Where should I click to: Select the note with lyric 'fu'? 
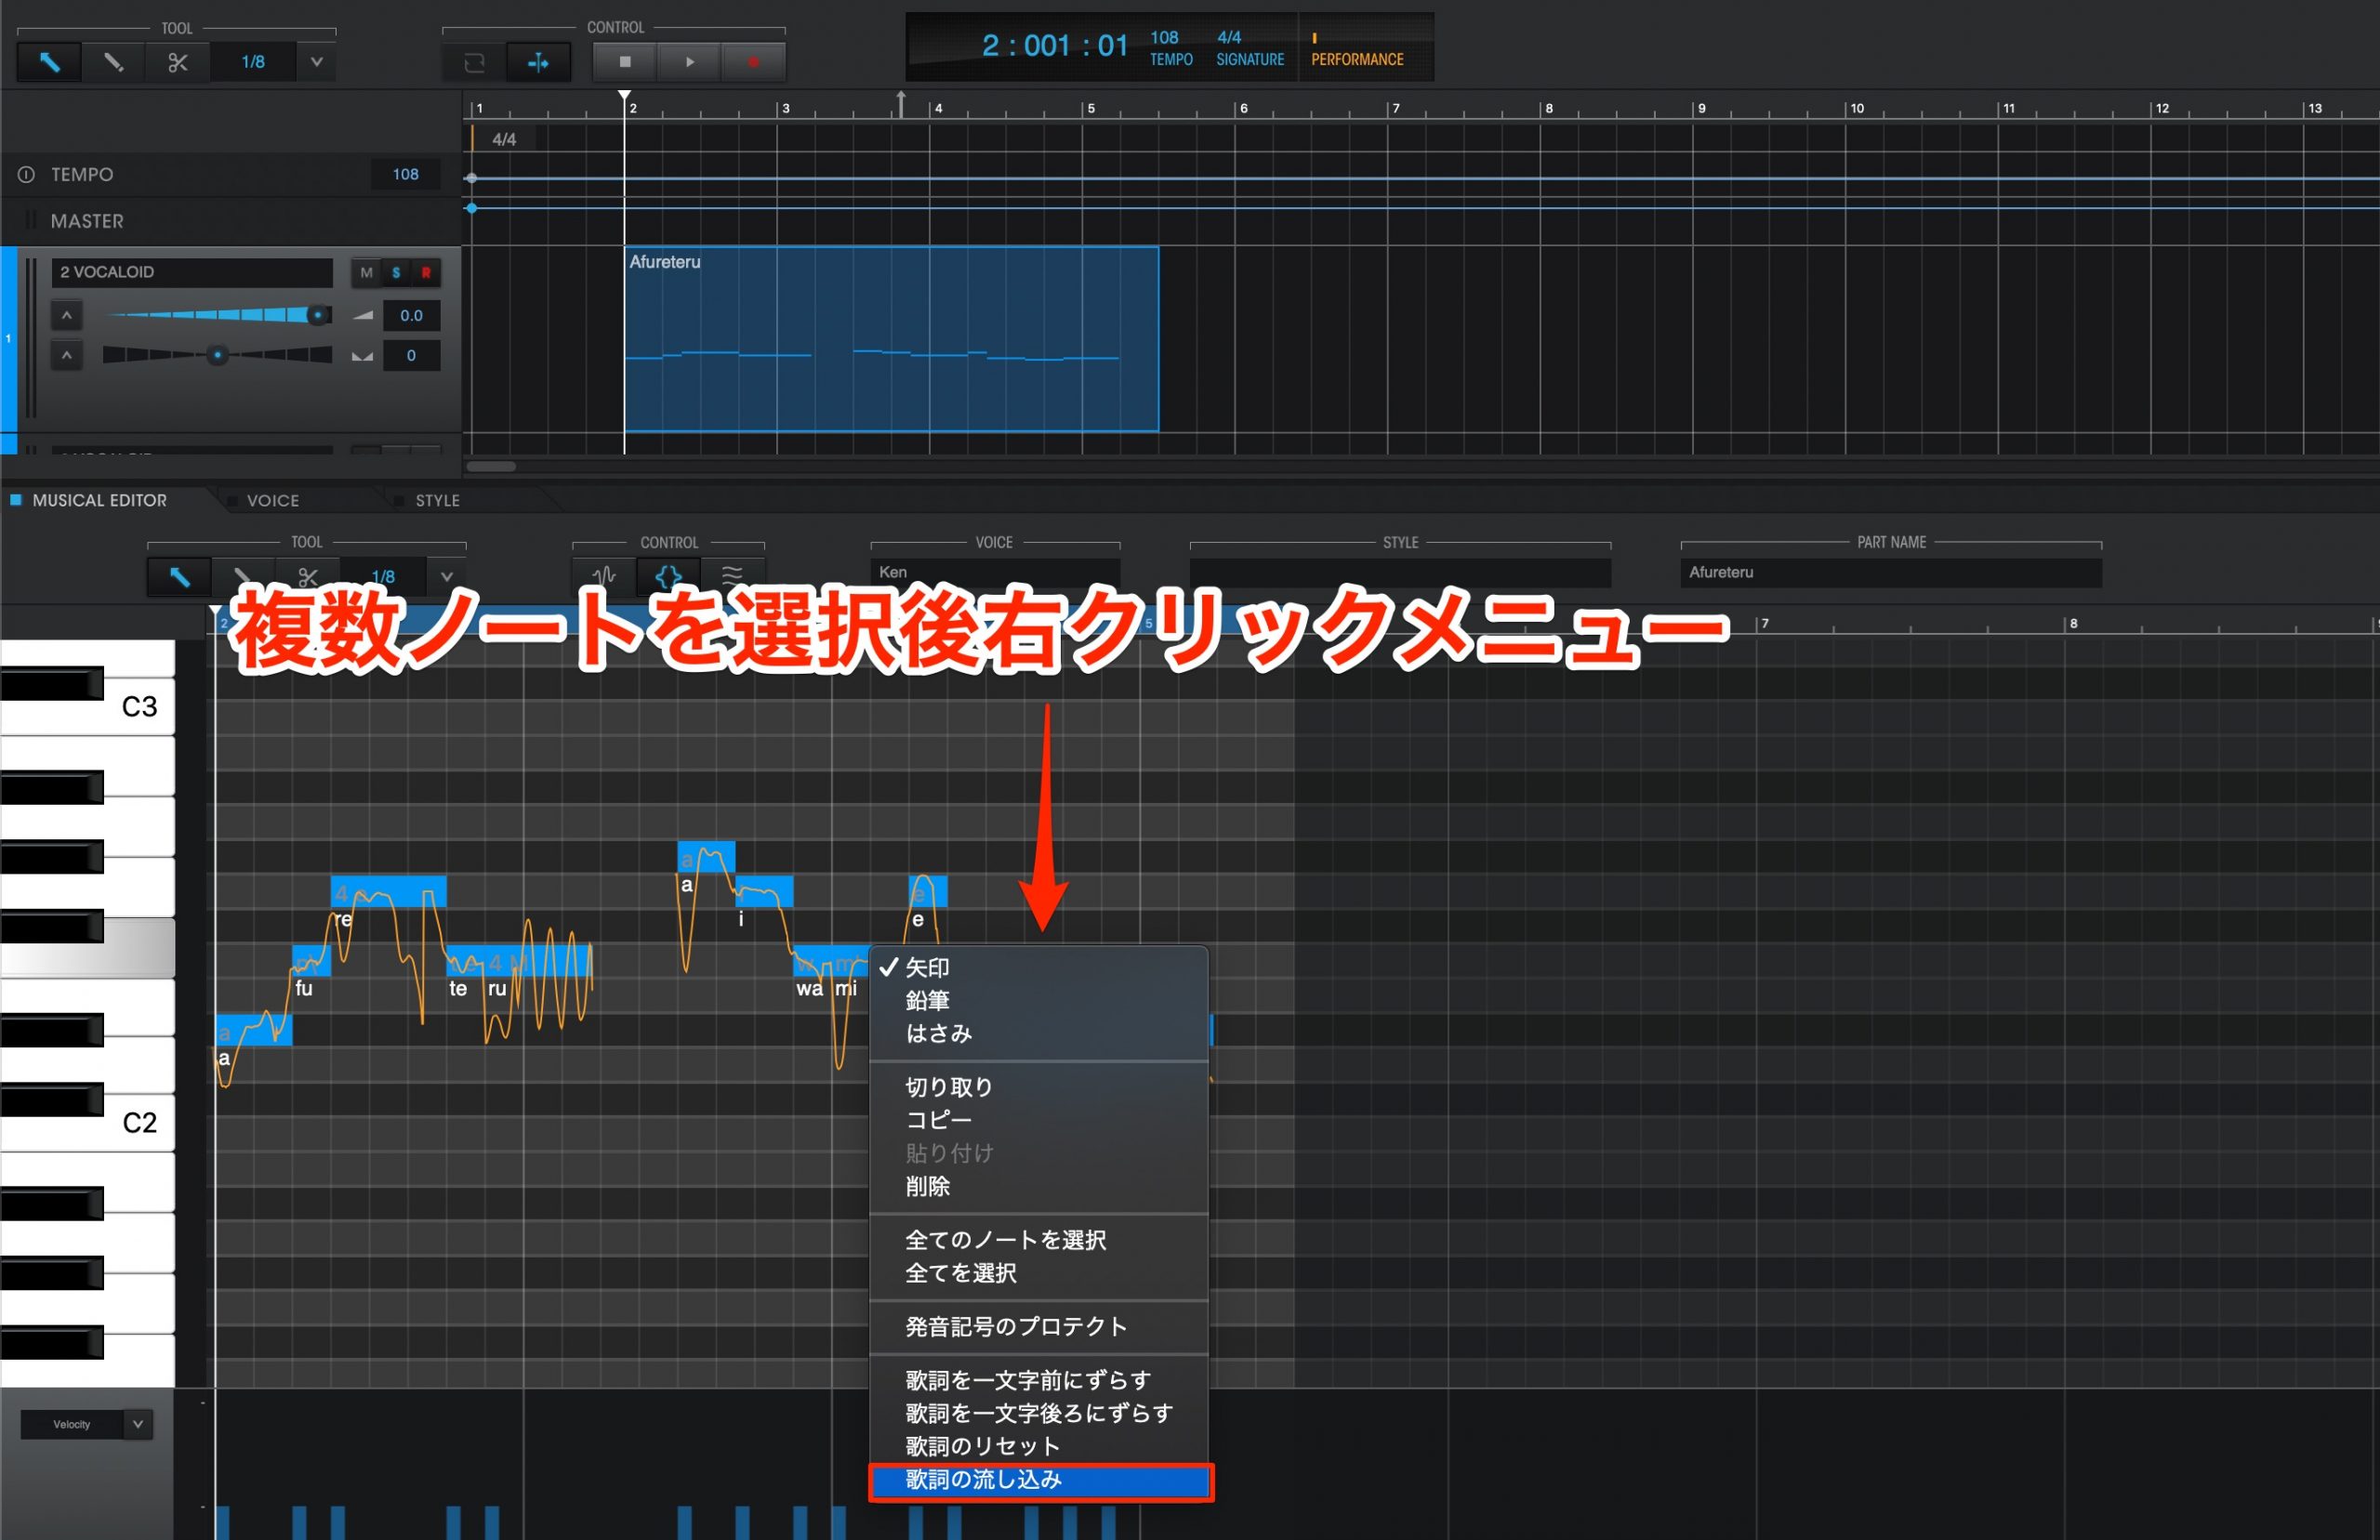click(x=311, y=961)
